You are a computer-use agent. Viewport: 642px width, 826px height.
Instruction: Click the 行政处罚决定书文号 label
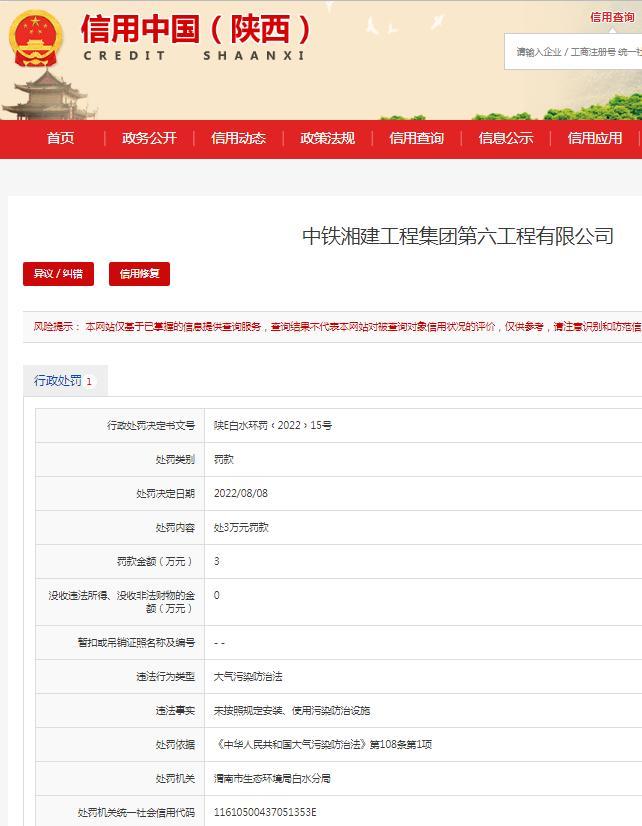click(x=151, y=425)
